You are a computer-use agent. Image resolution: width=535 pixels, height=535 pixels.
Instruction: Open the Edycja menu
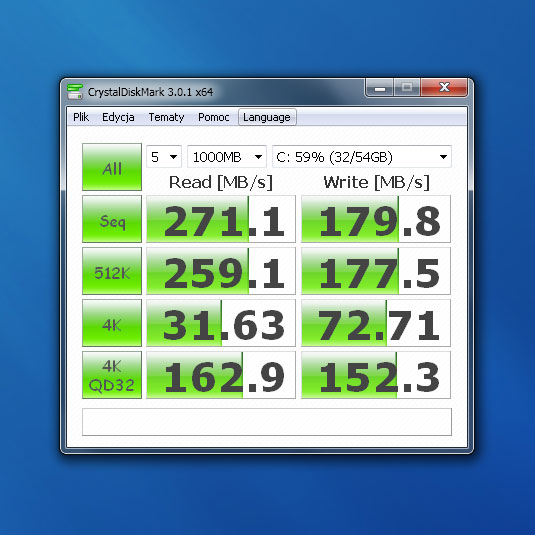click(x=118, y=117)
